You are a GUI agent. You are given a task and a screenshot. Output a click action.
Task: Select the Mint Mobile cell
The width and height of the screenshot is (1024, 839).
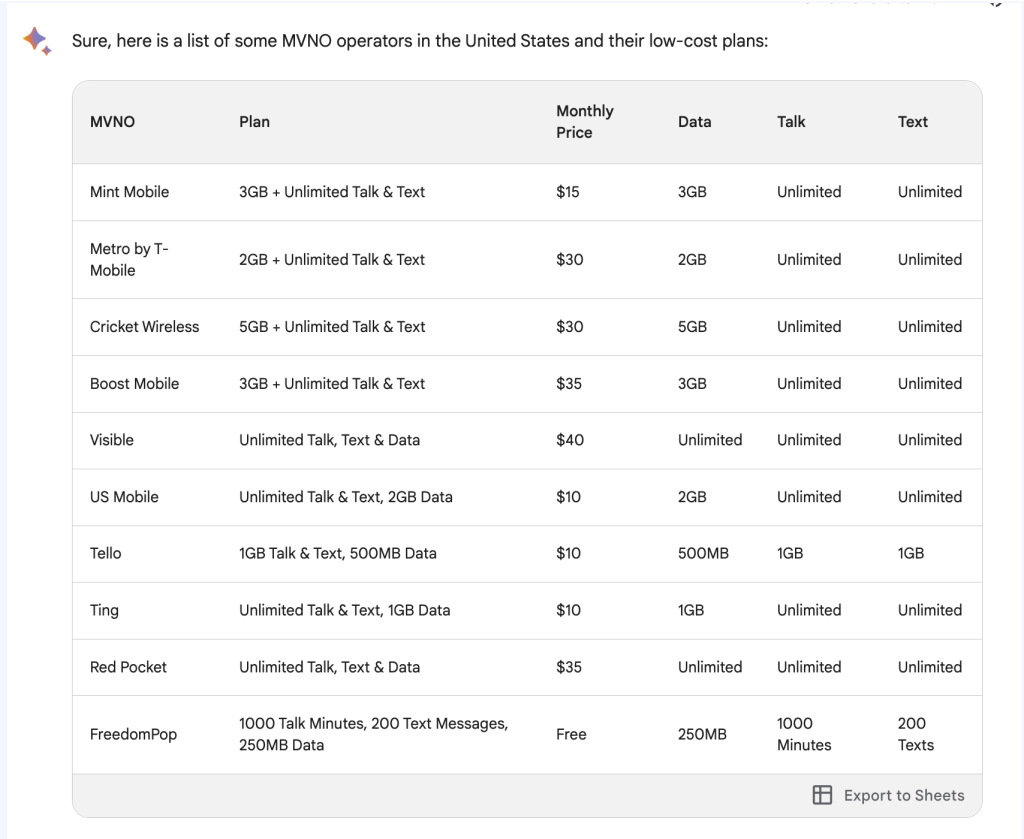pos(129,192)
